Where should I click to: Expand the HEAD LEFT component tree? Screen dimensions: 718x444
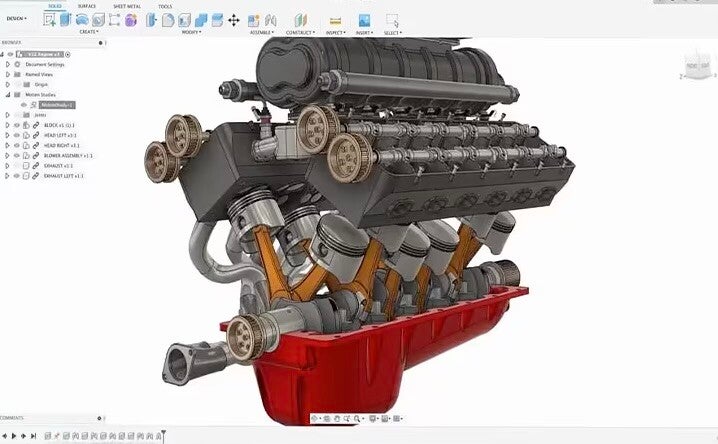click(7, 135)
